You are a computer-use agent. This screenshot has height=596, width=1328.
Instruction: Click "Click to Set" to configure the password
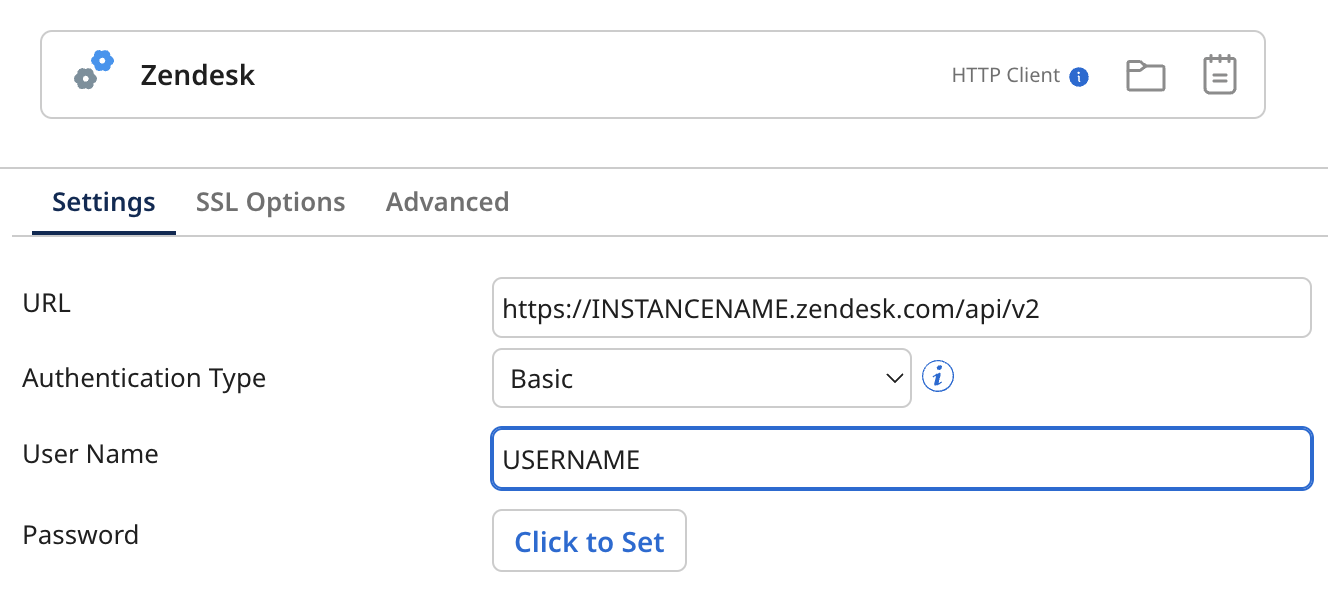click(589, 541)
